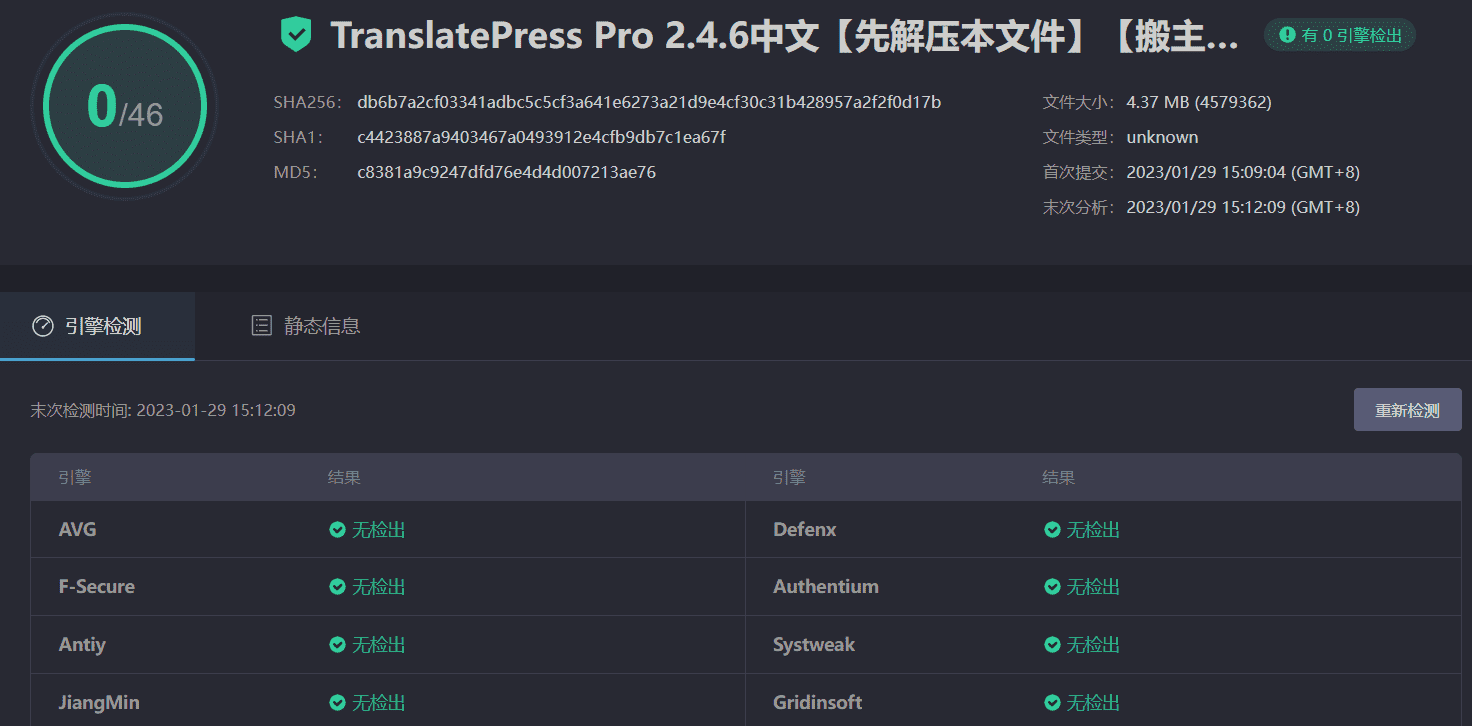Click the exclamation icon in the 有 0 引擎检出 badge
The image size is (1472, 726).
1287,35
